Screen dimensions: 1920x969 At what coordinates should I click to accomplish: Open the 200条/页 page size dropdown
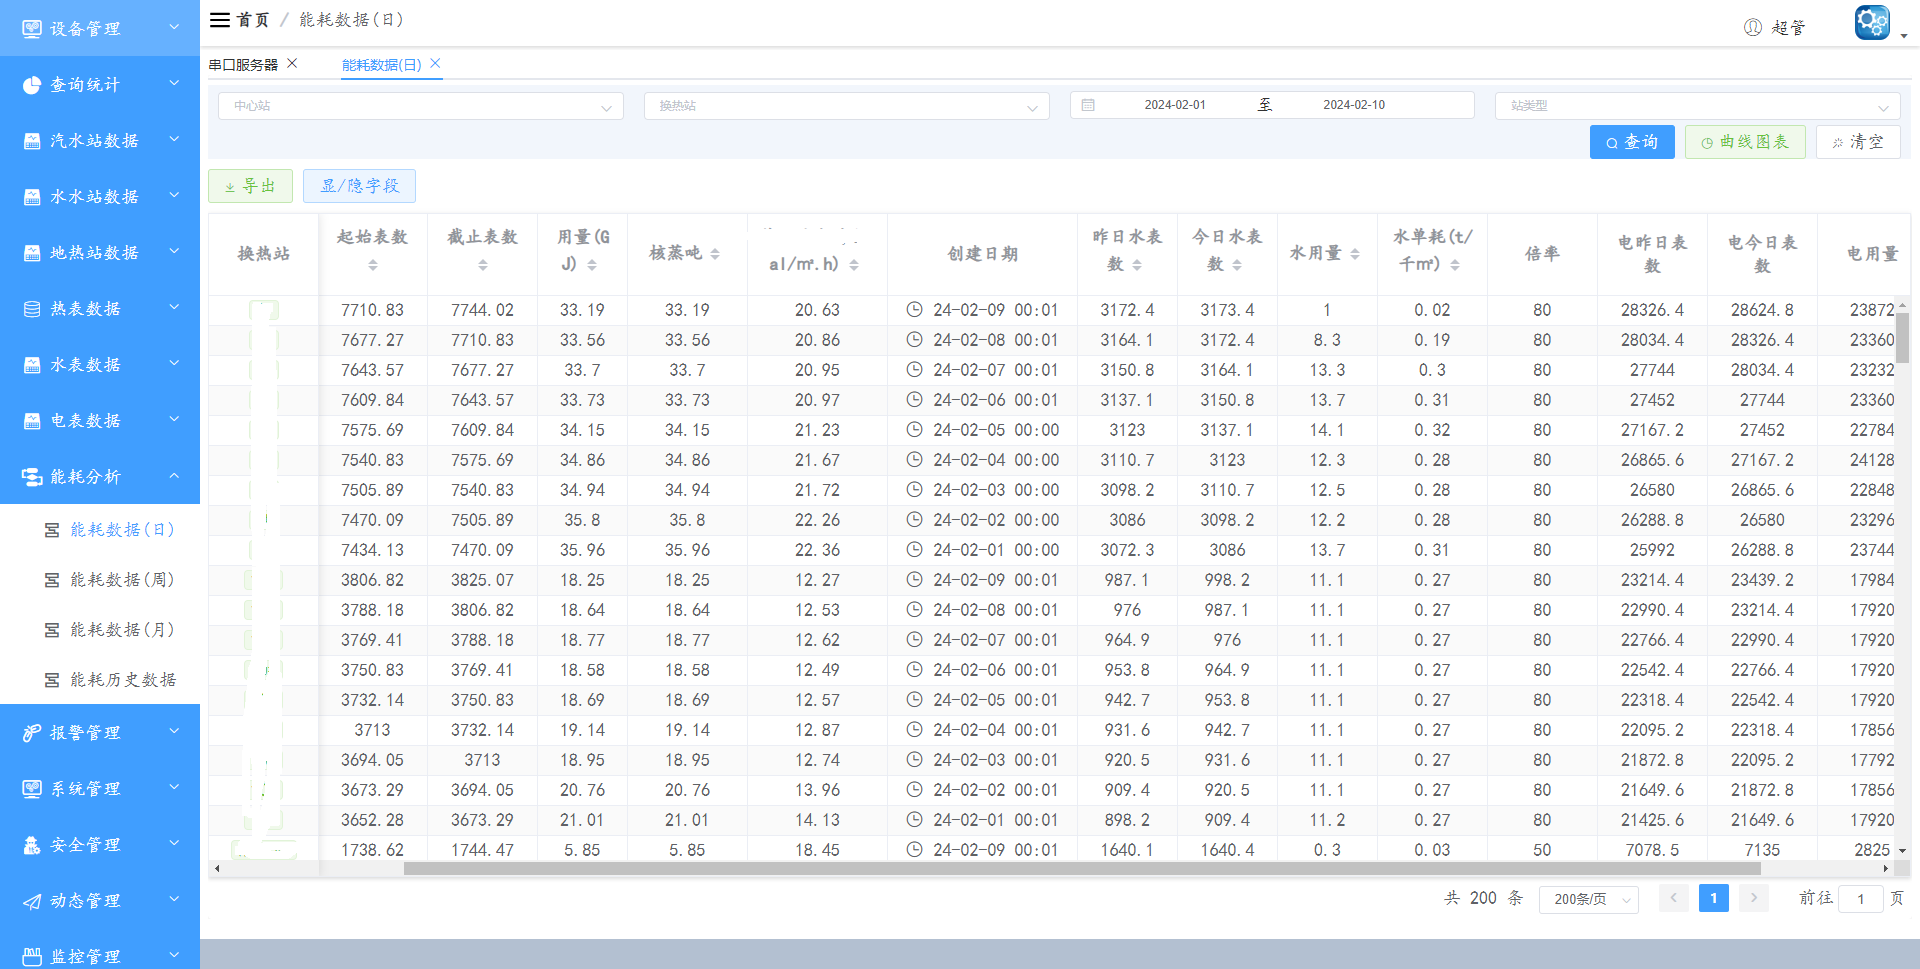pos(1589,899)
